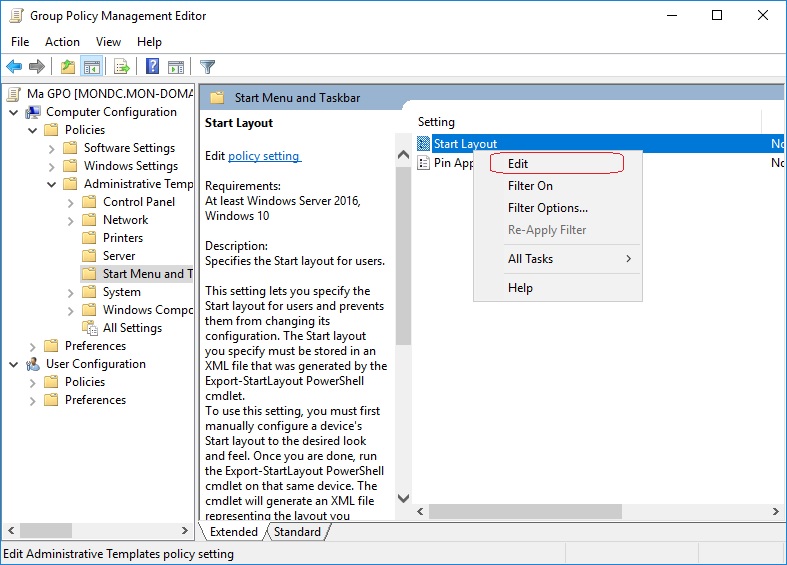Image resolution: width=787 pixels, height=565 pixels.
Task: Click the Pin Apps policy setting icon
Action: pyautogui.click(x=424, y=163)
